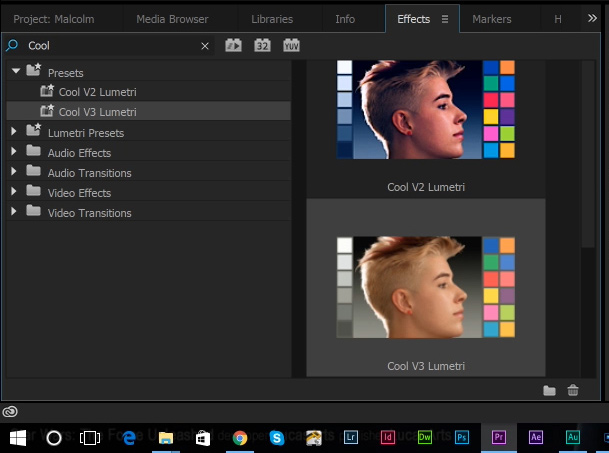Switch to Project: Malcolm tab

coord(54,19)
